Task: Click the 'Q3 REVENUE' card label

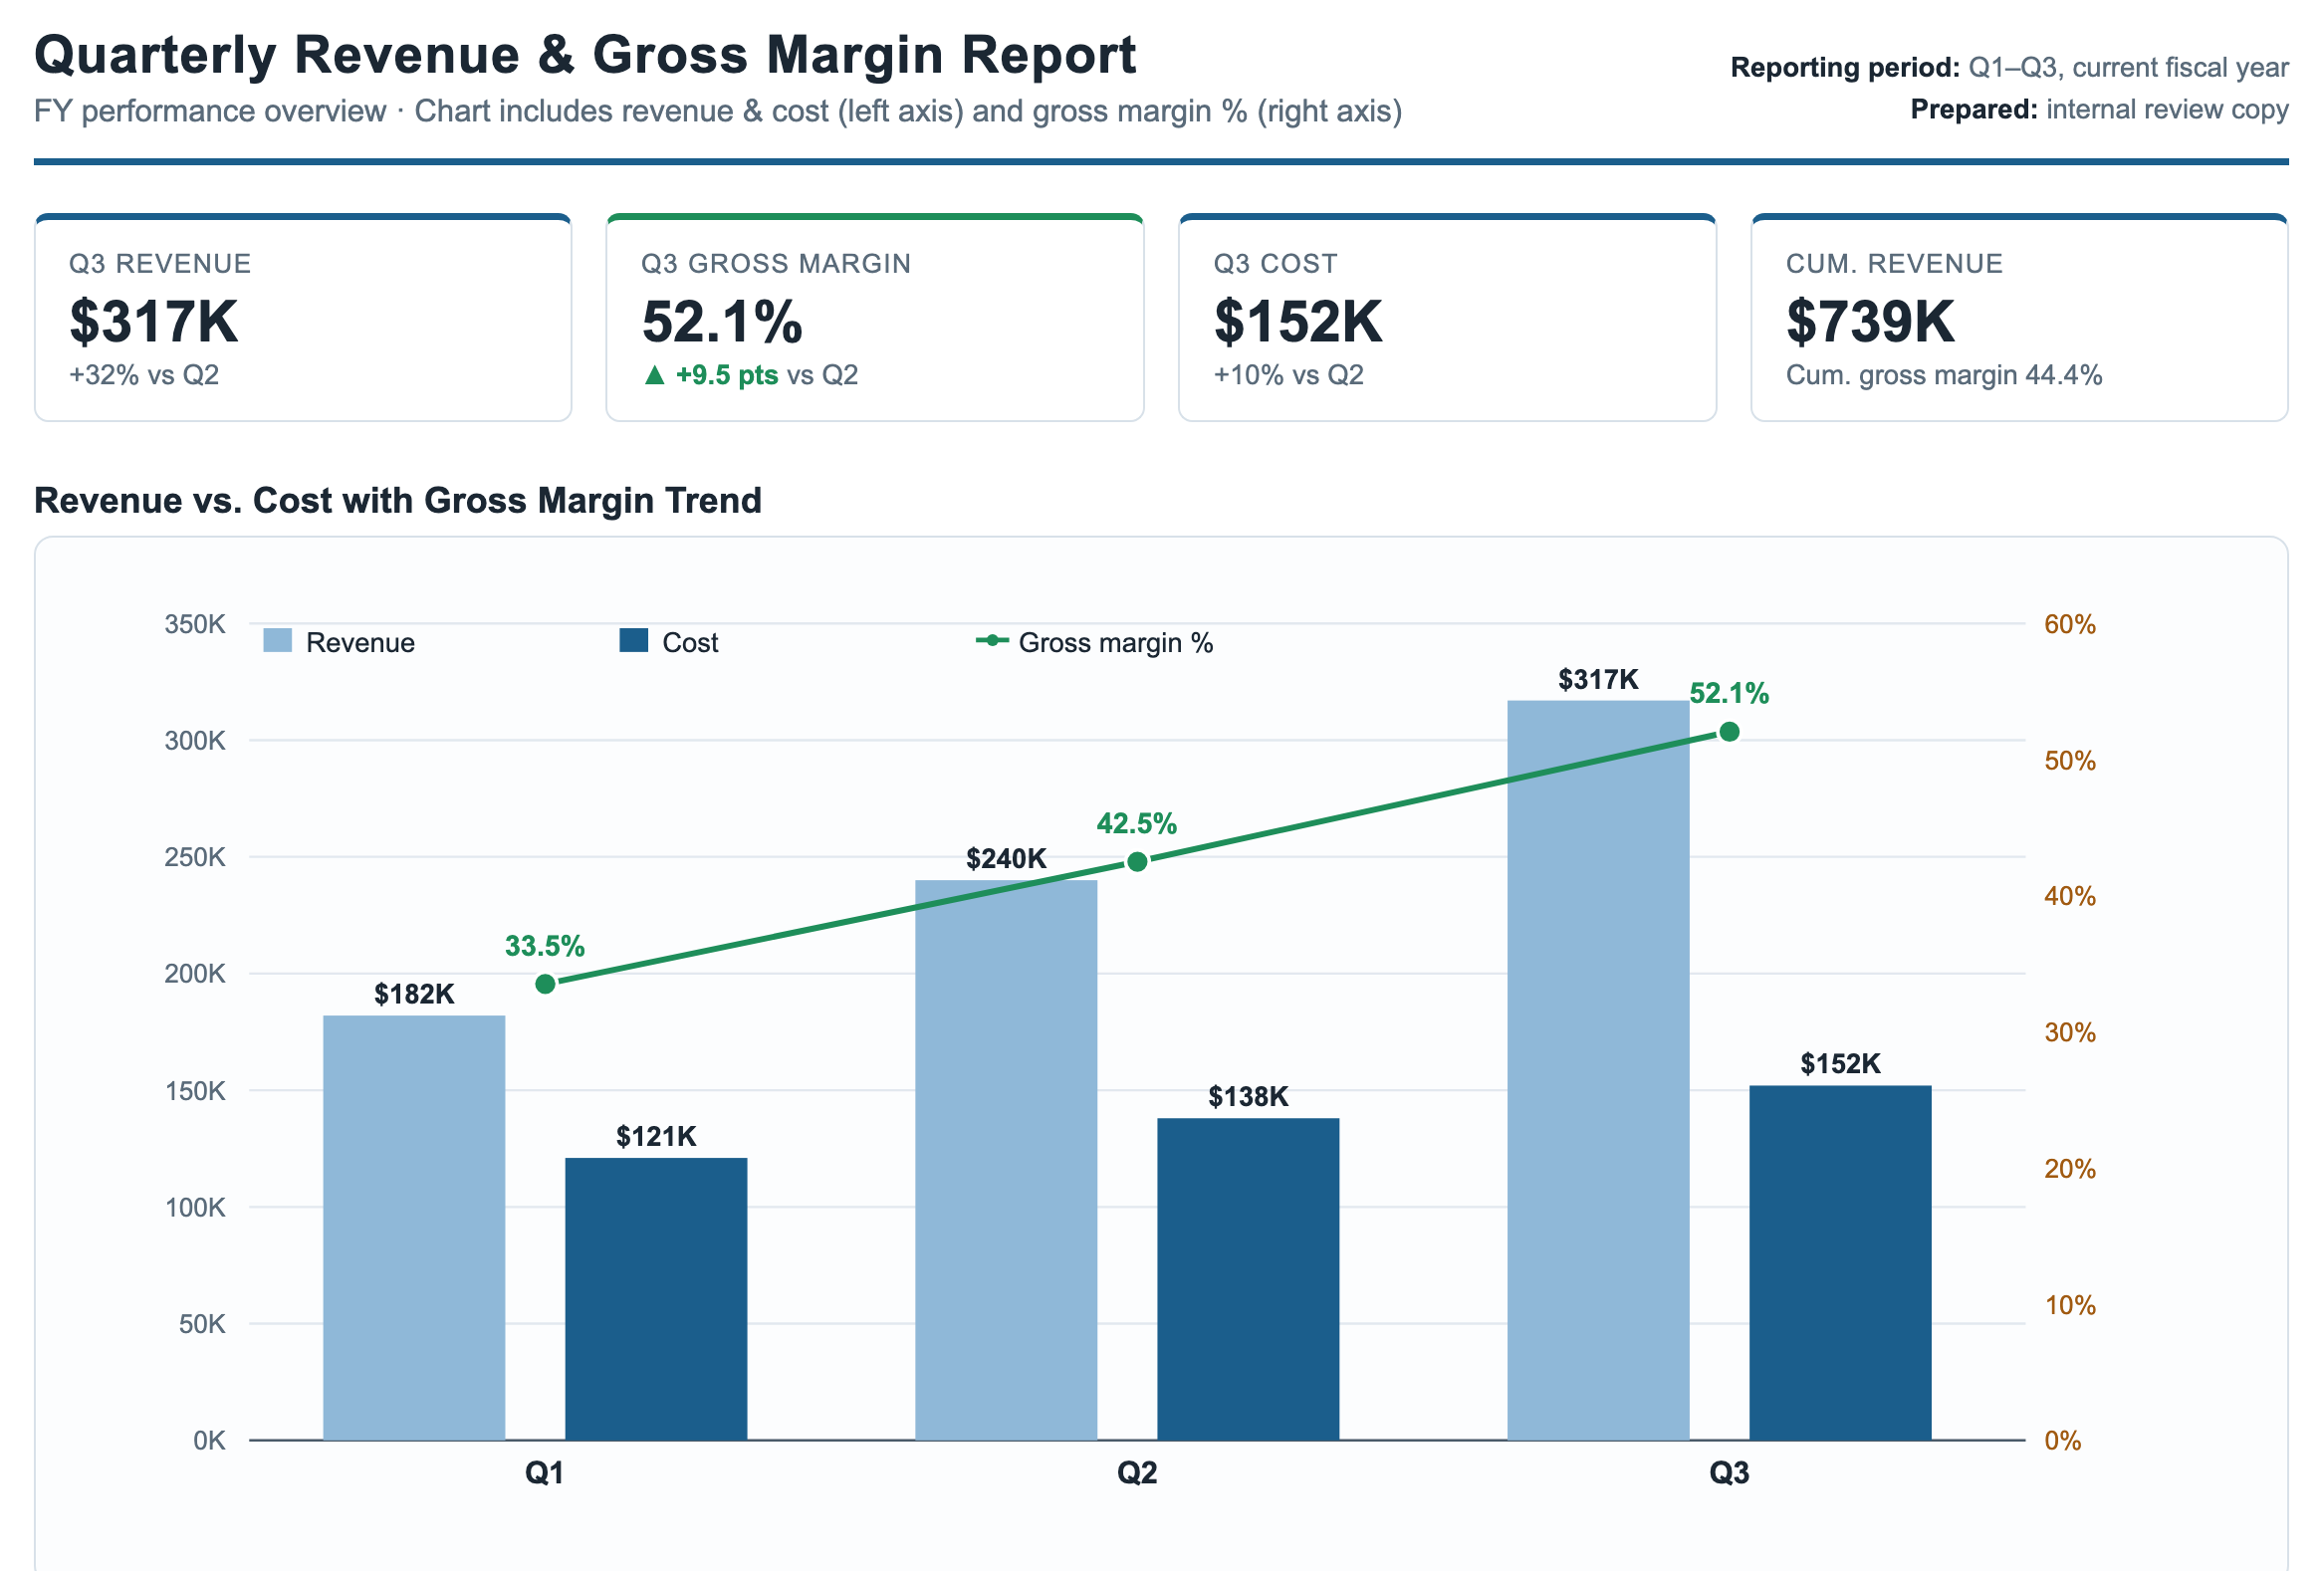Action: pos(160,264)
